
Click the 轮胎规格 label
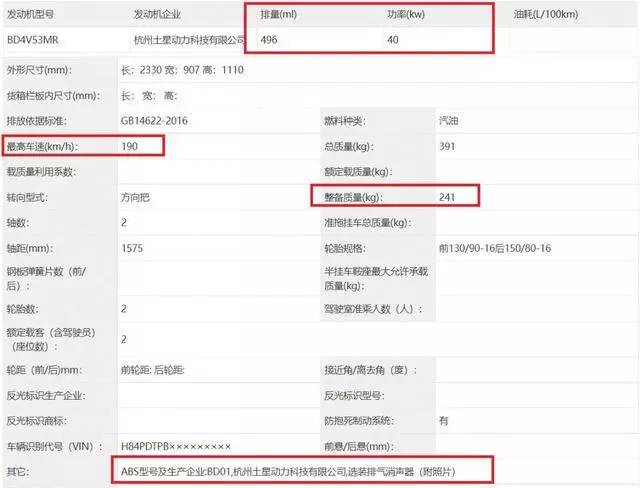coord(345,248)
